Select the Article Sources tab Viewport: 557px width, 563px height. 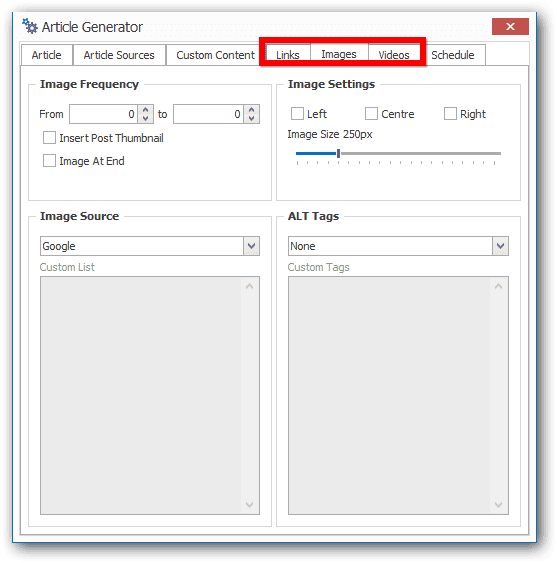click(119, 55)
